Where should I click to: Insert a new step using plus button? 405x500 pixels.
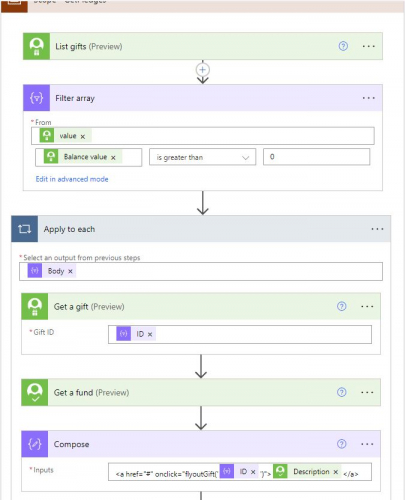coord(203,70)
